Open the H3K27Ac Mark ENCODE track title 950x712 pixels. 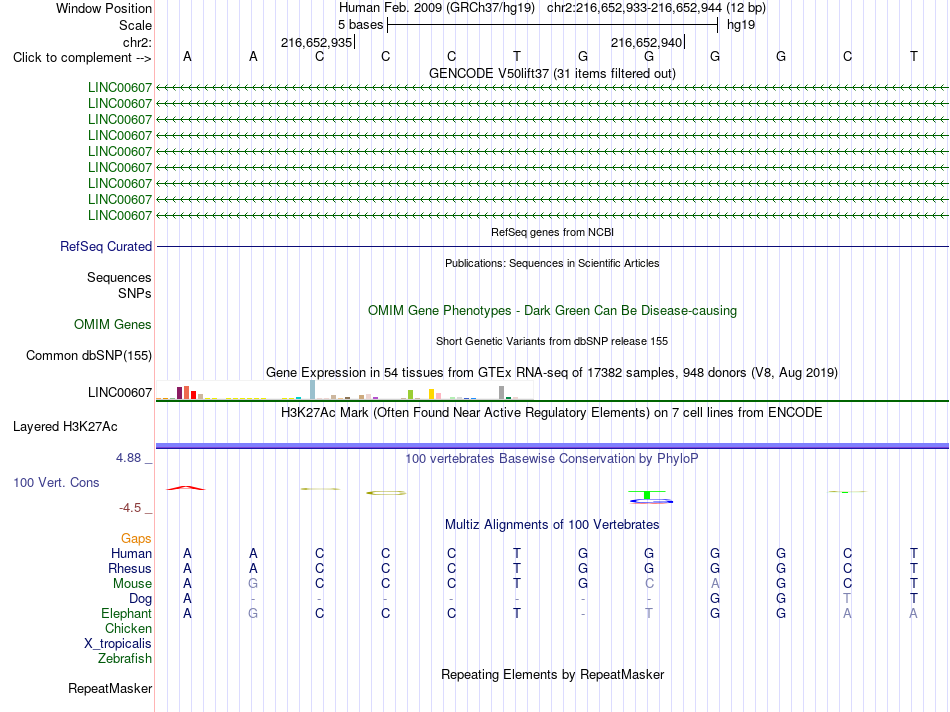tap(552, 413)
